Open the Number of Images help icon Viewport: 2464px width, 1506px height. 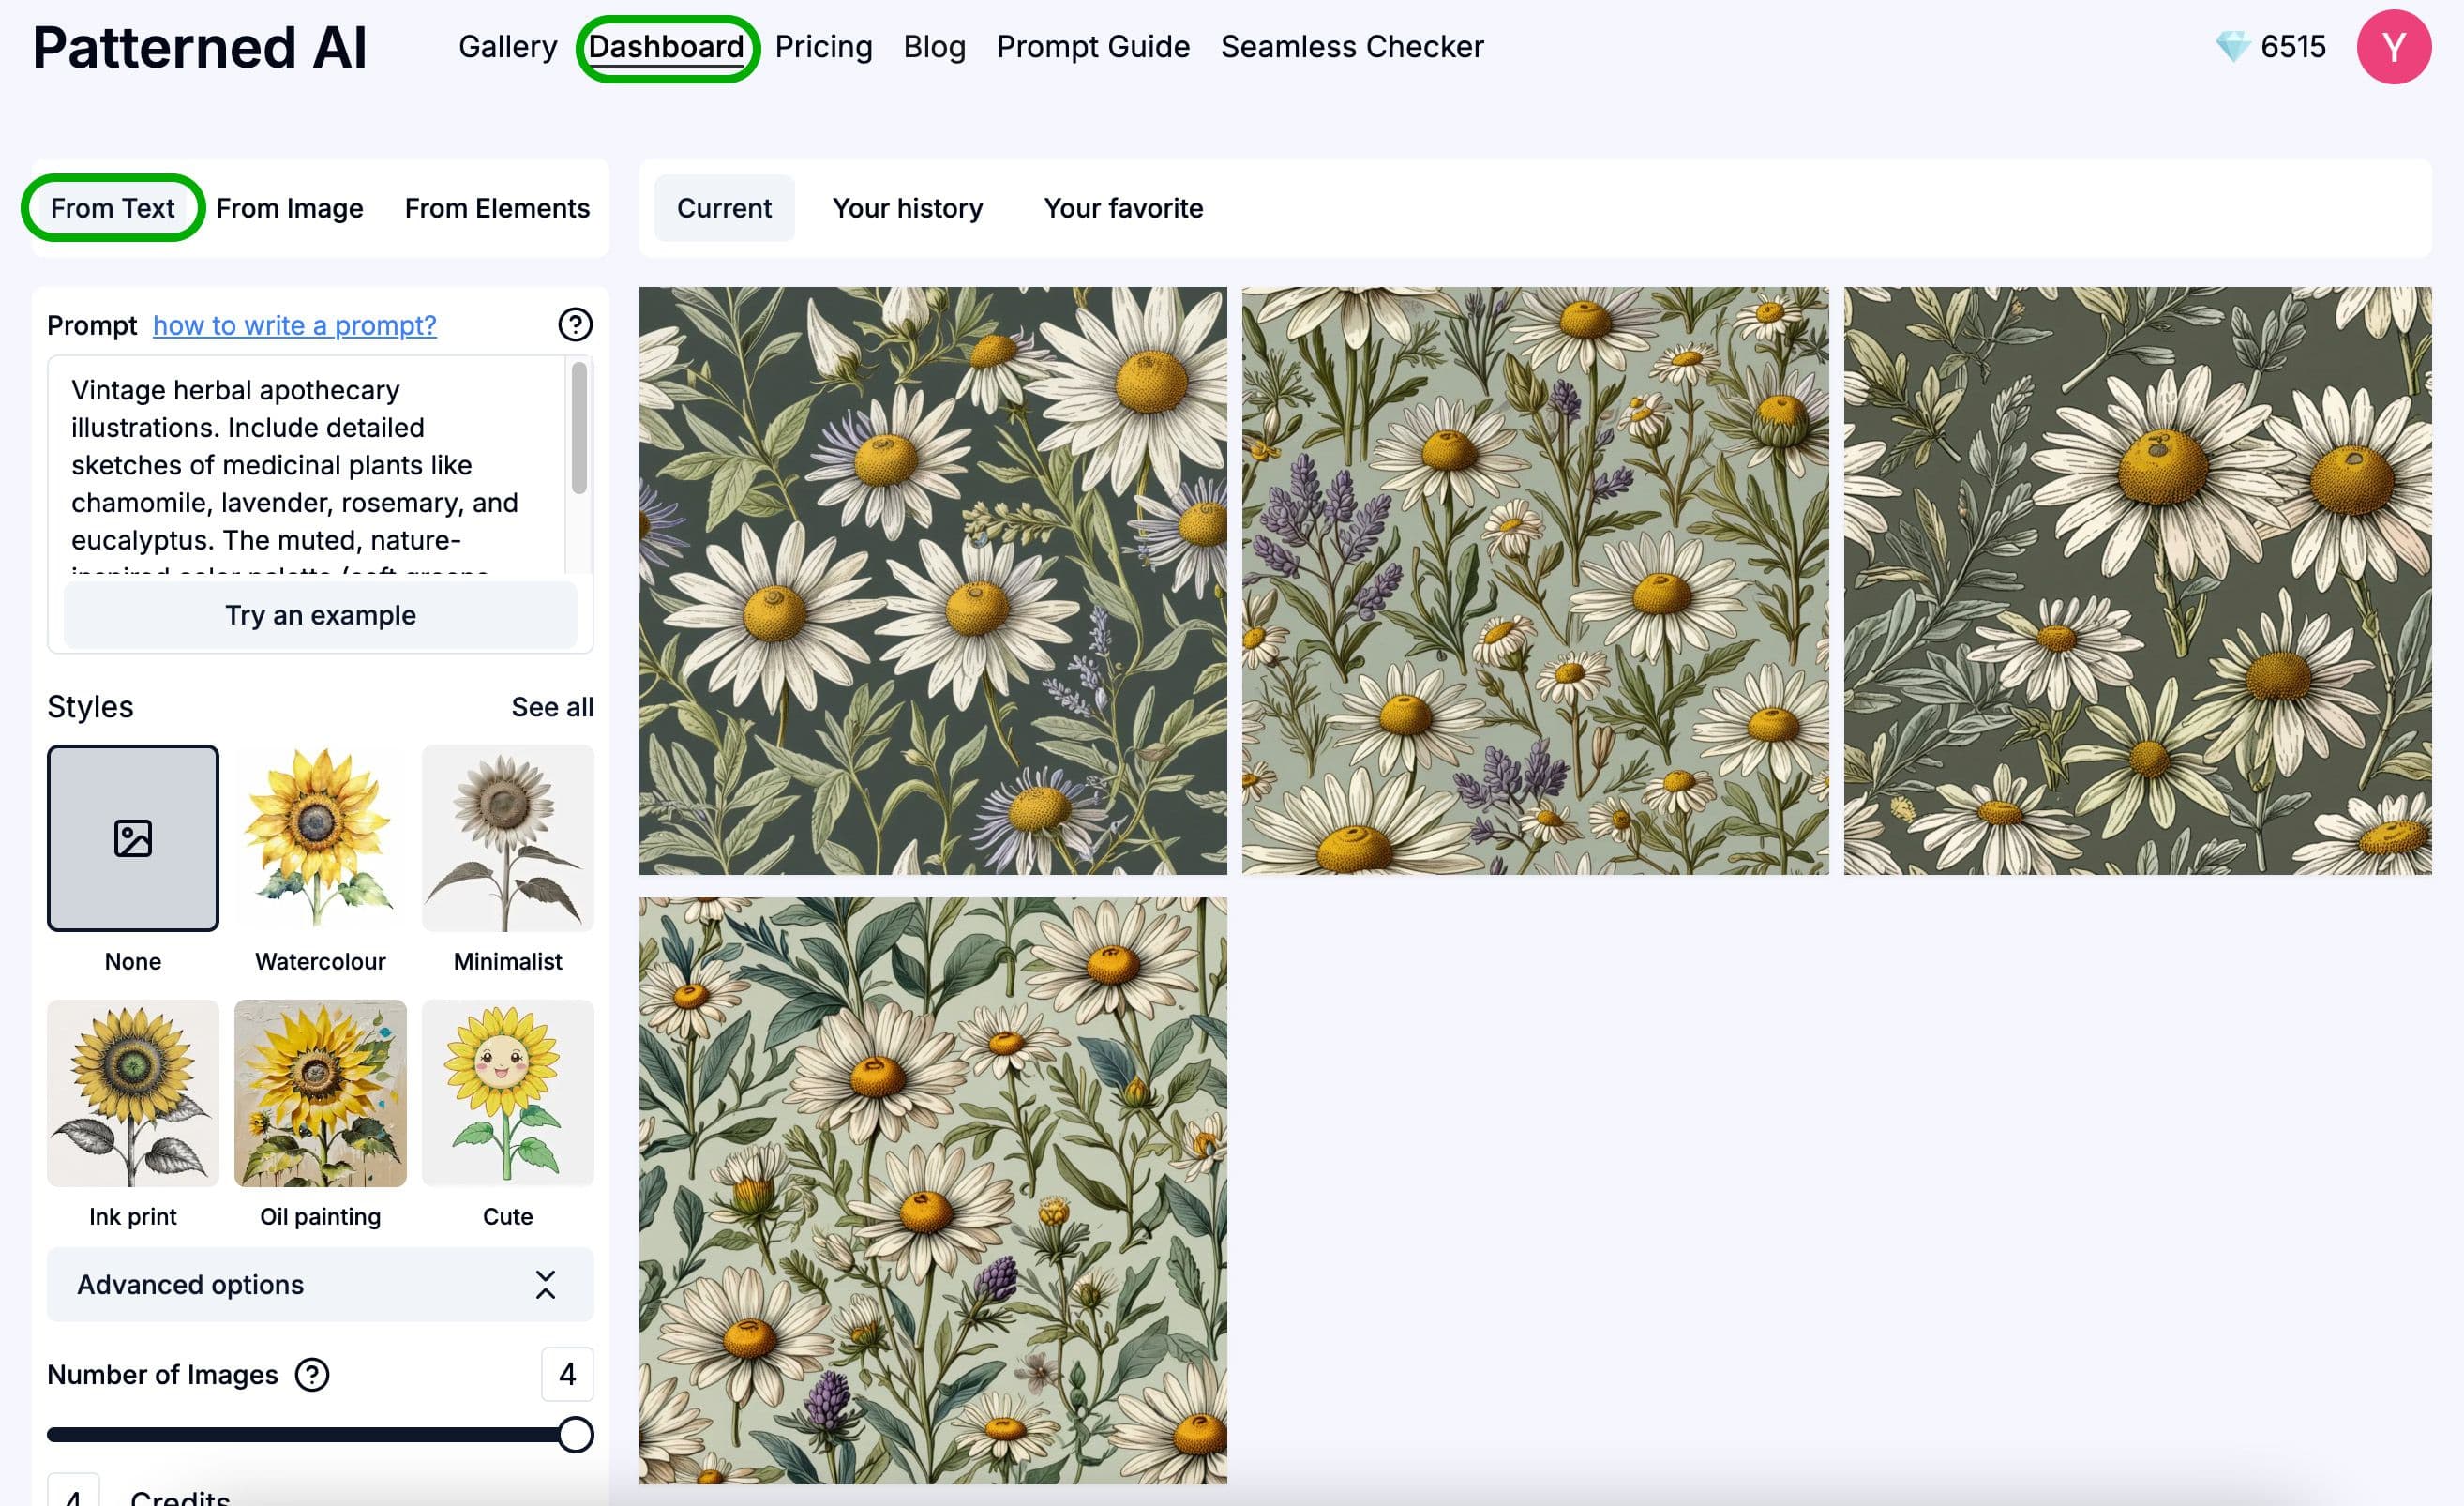coord(311,1375)
